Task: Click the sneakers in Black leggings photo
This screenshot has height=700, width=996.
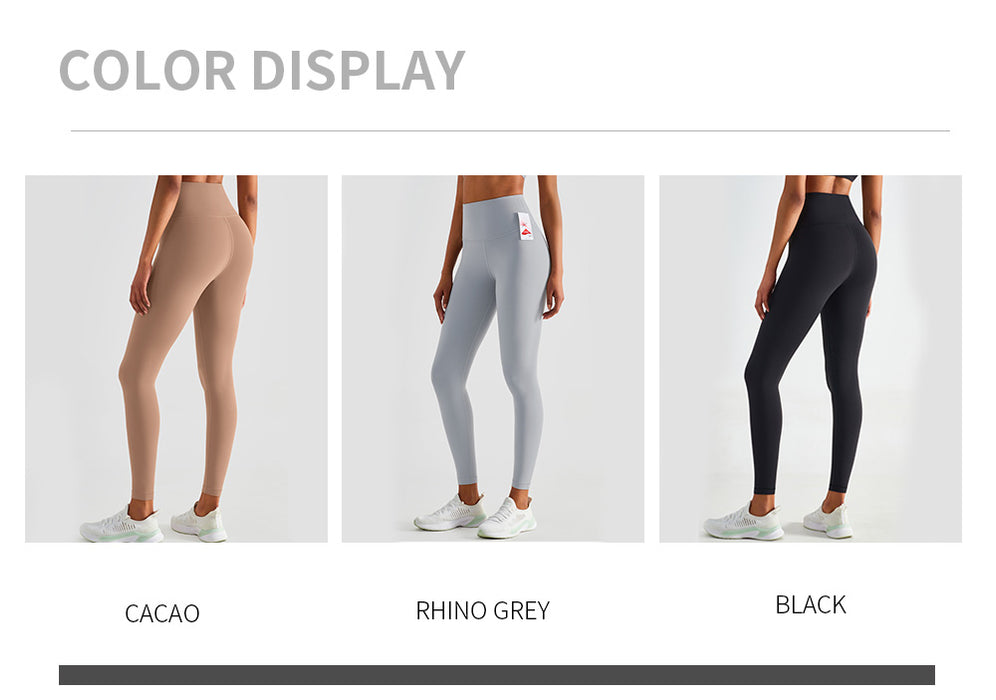Action: 778,522
